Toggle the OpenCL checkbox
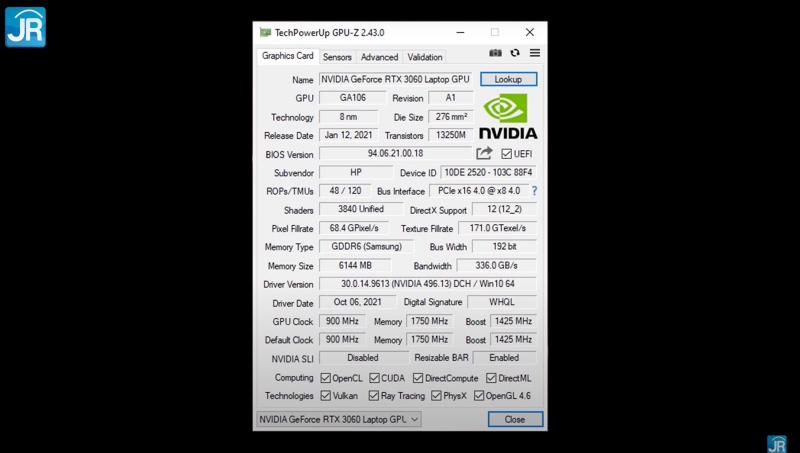Image resolution: width=800 pixels, height=453 pixels. (x=326, y=378)
